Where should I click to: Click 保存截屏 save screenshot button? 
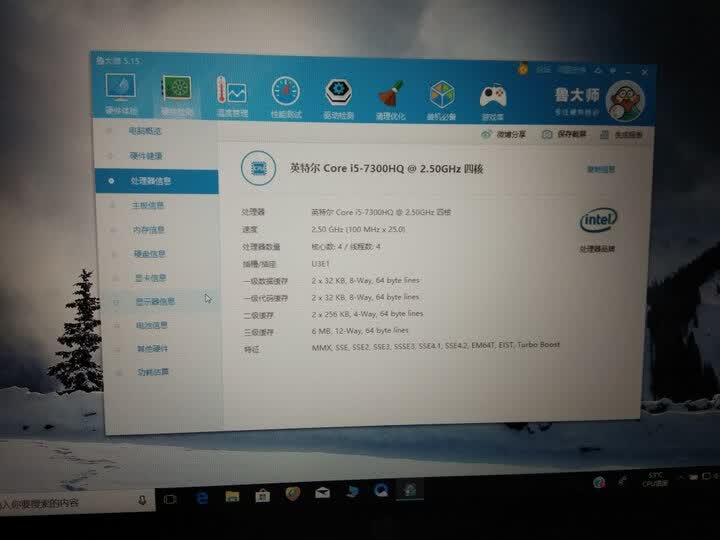[x=564, y=134]
